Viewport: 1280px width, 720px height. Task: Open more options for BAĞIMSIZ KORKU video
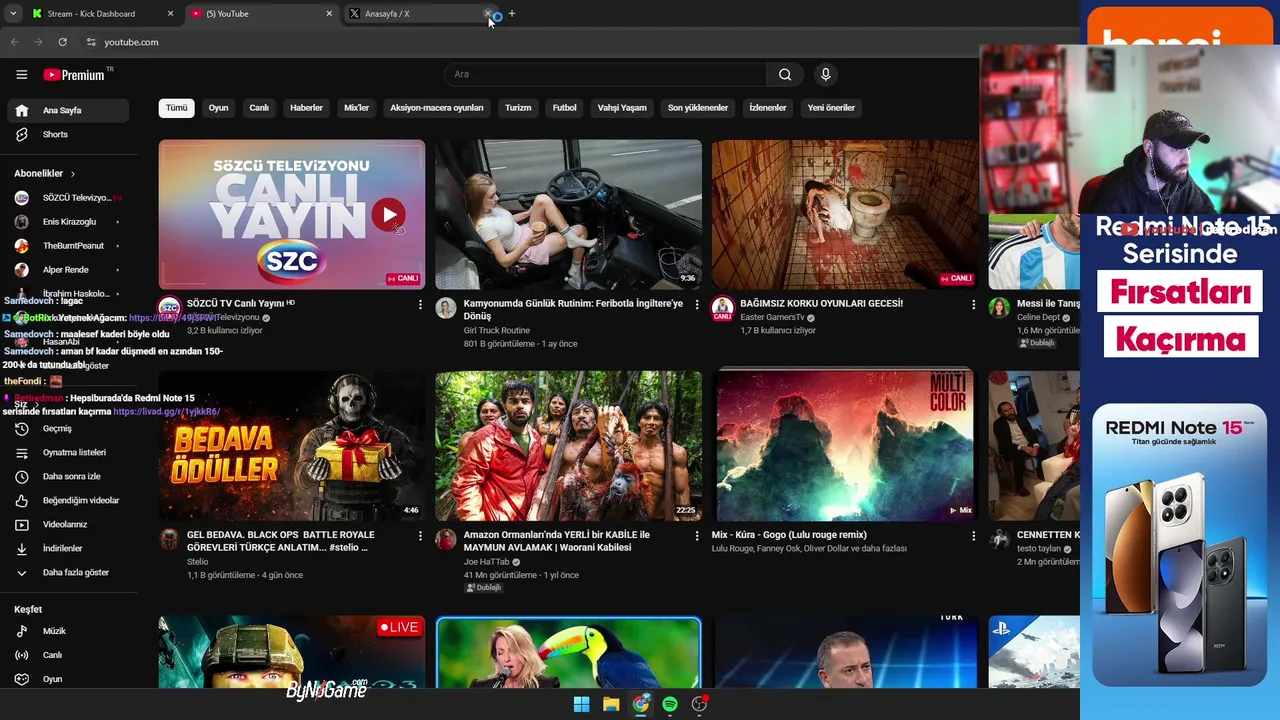click(973, 304)
